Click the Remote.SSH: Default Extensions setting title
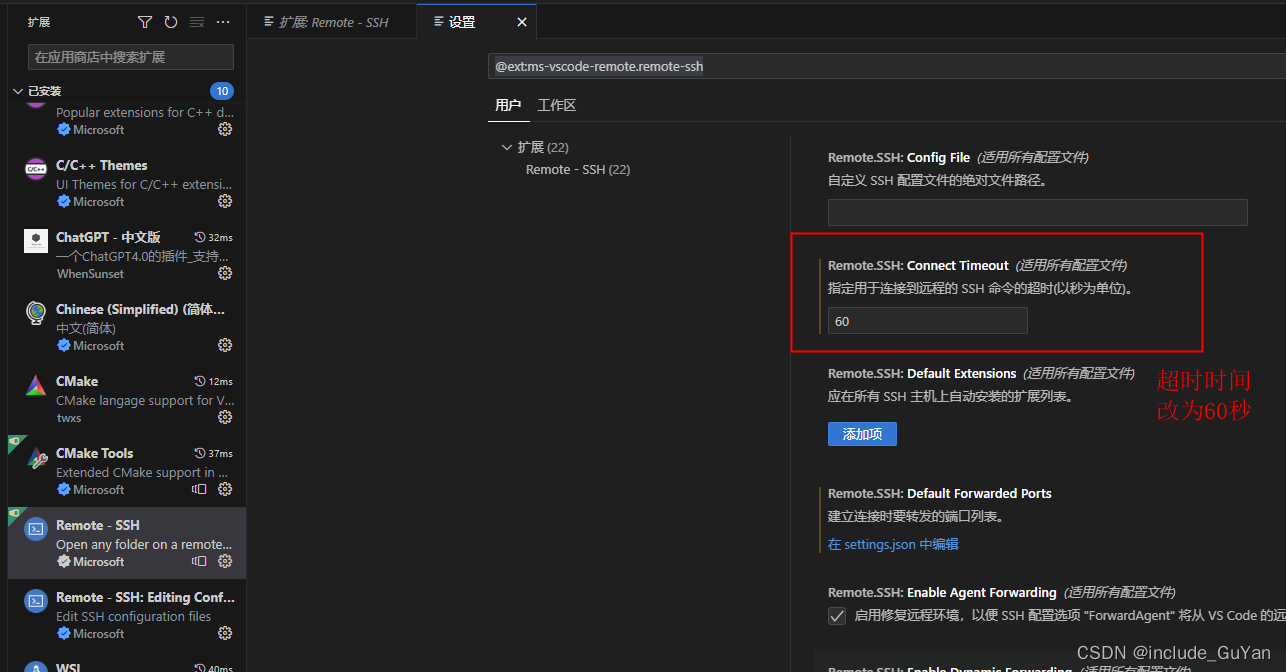This screenshot has width=1286, height=672. click(922, 374)
